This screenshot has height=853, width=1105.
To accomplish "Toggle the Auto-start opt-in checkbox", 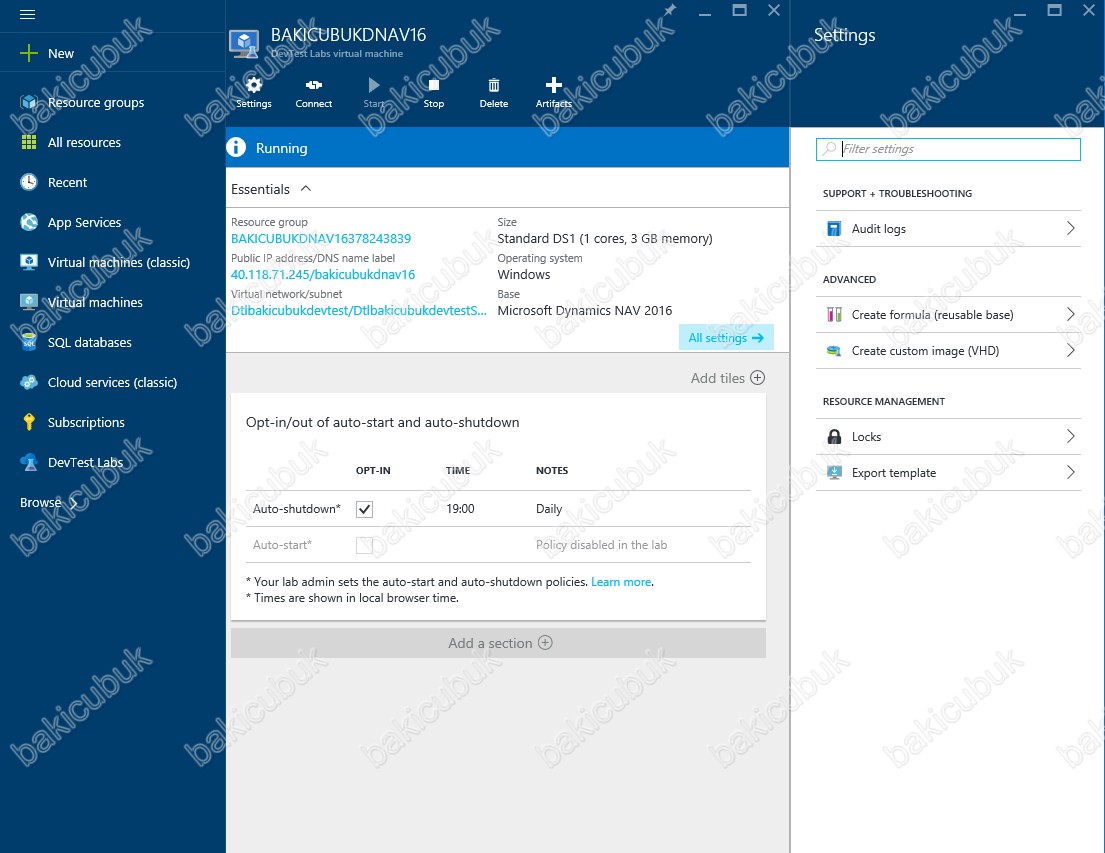I will [364, 545].
